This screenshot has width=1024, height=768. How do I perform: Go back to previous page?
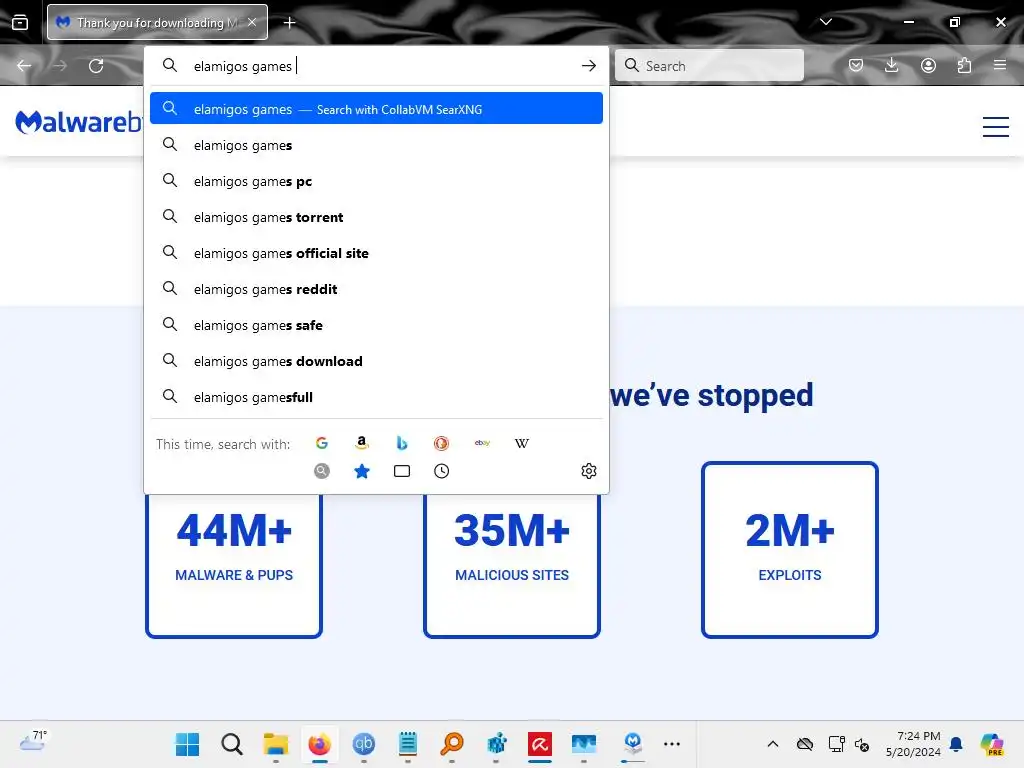click(x=24, y=65)
